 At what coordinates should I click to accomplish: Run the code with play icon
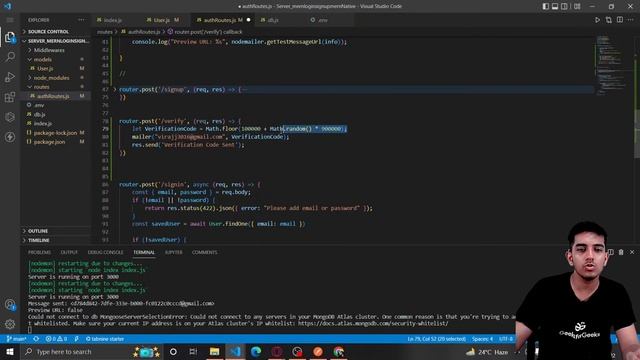click(597, 20)
